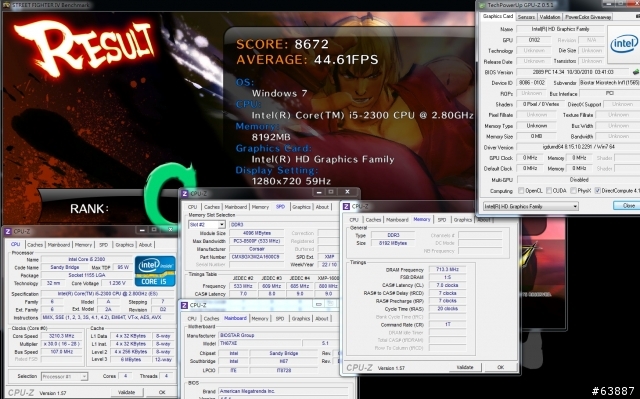
Task: Open the Processor #1 selection dropdown
Action: pyautogui.click(x=64, y=376)
